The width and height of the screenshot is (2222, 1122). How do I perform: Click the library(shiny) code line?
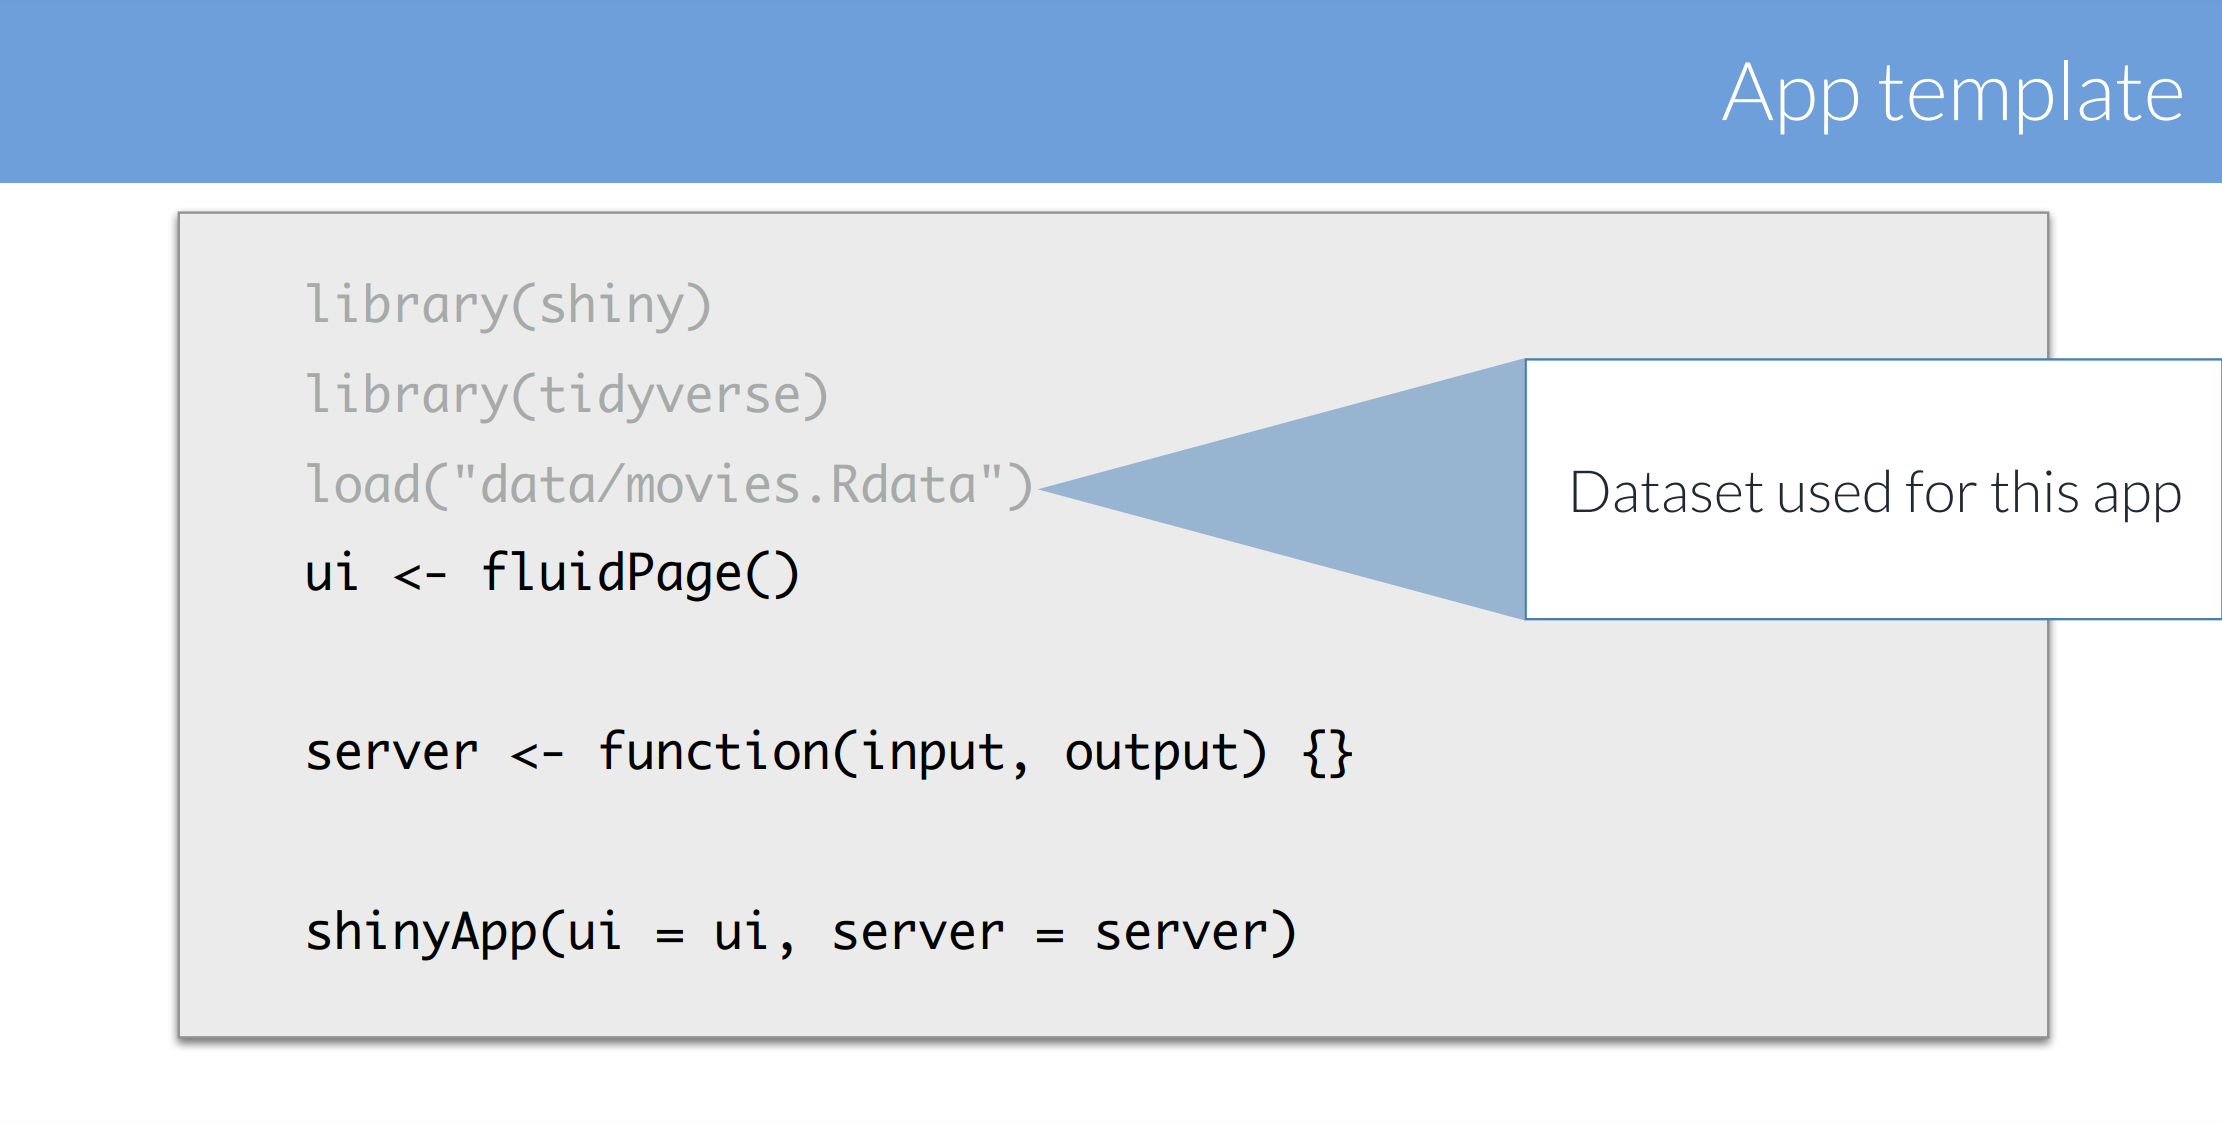pos(508,305)
